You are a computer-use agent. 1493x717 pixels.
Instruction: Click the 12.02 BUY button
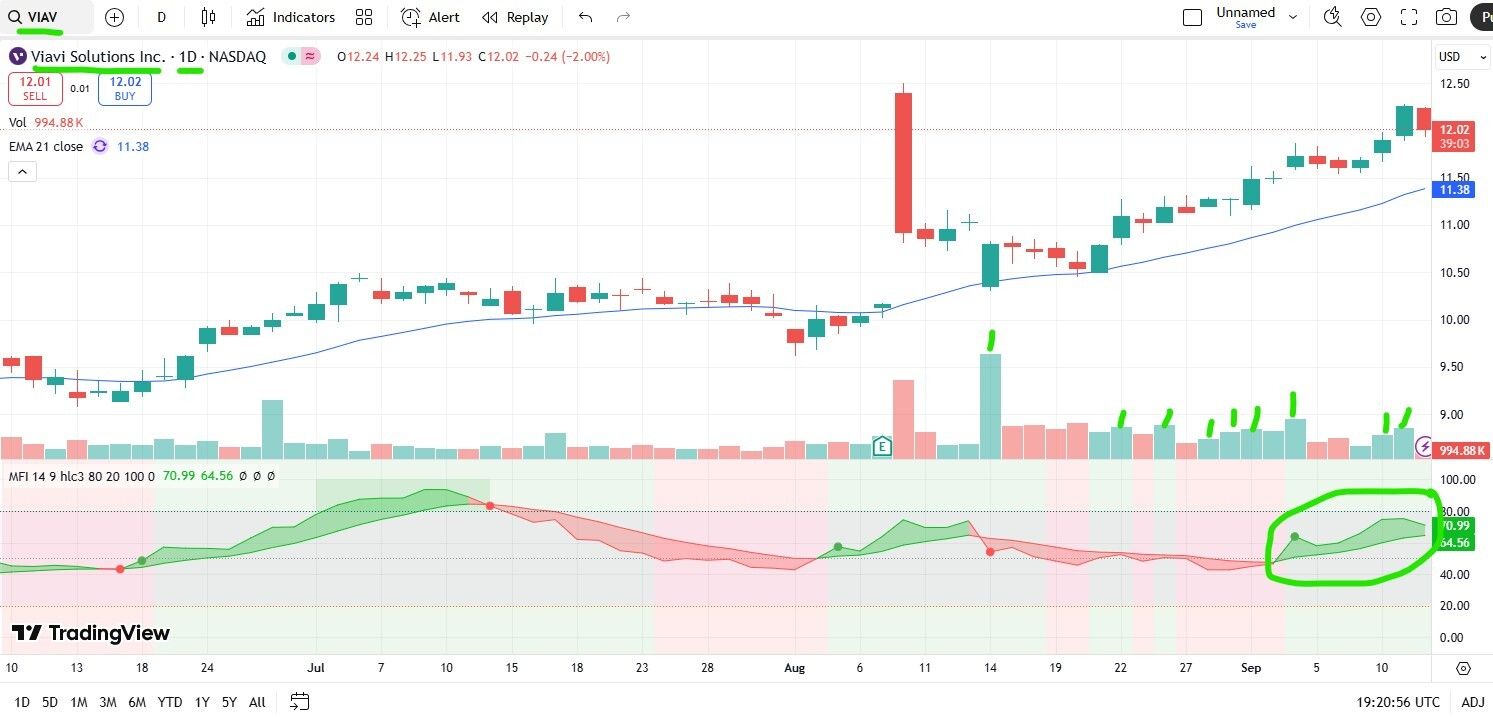(125, 89)
